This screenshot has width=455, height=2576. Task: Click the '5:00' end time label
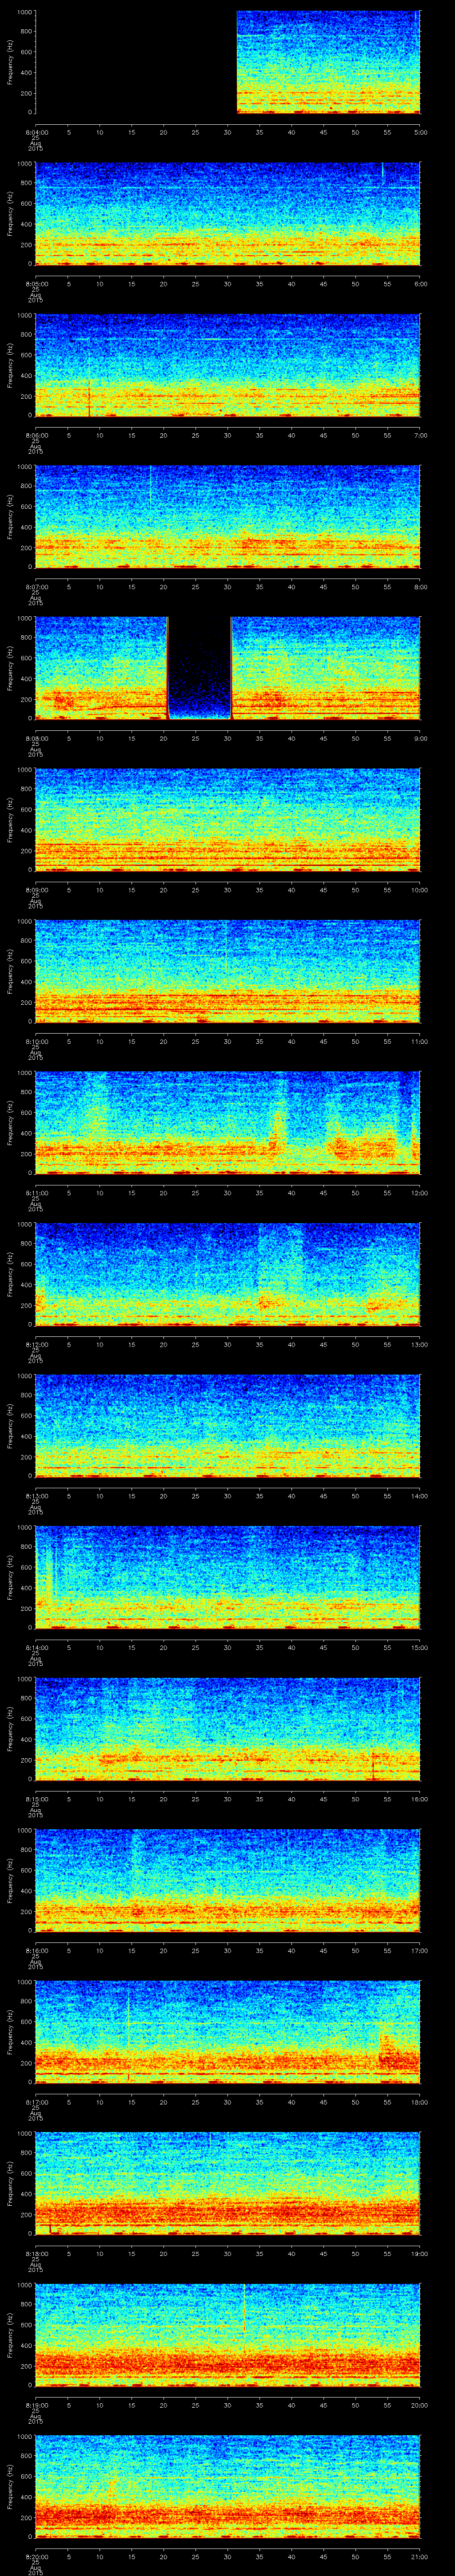(420, 131)
